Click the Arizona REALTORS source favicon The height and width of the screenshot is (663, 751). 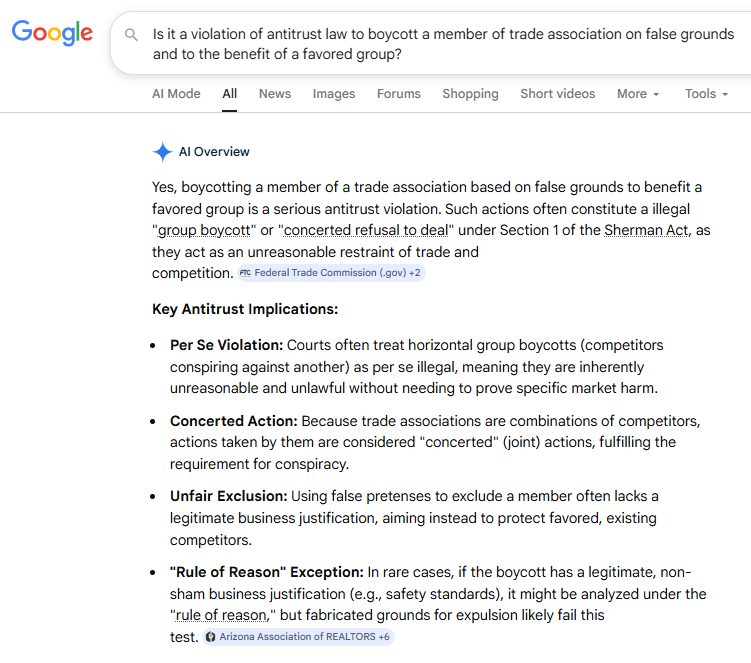pyautogui.click(x=210, y=637)
